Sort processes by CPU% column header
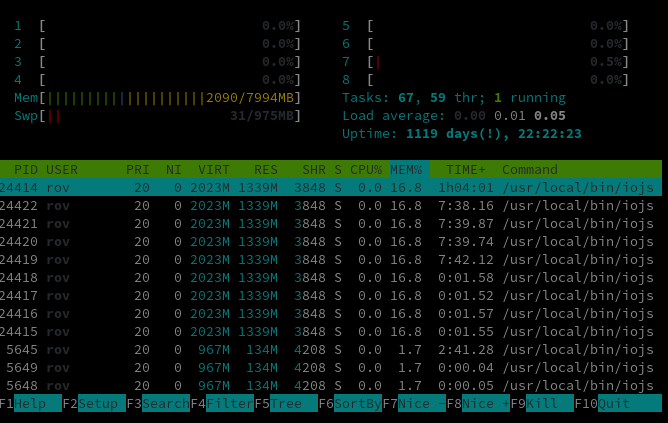Image resolution: width=668 pixels, height=423 pixels. pyautogui.click(x=366, y=169)
